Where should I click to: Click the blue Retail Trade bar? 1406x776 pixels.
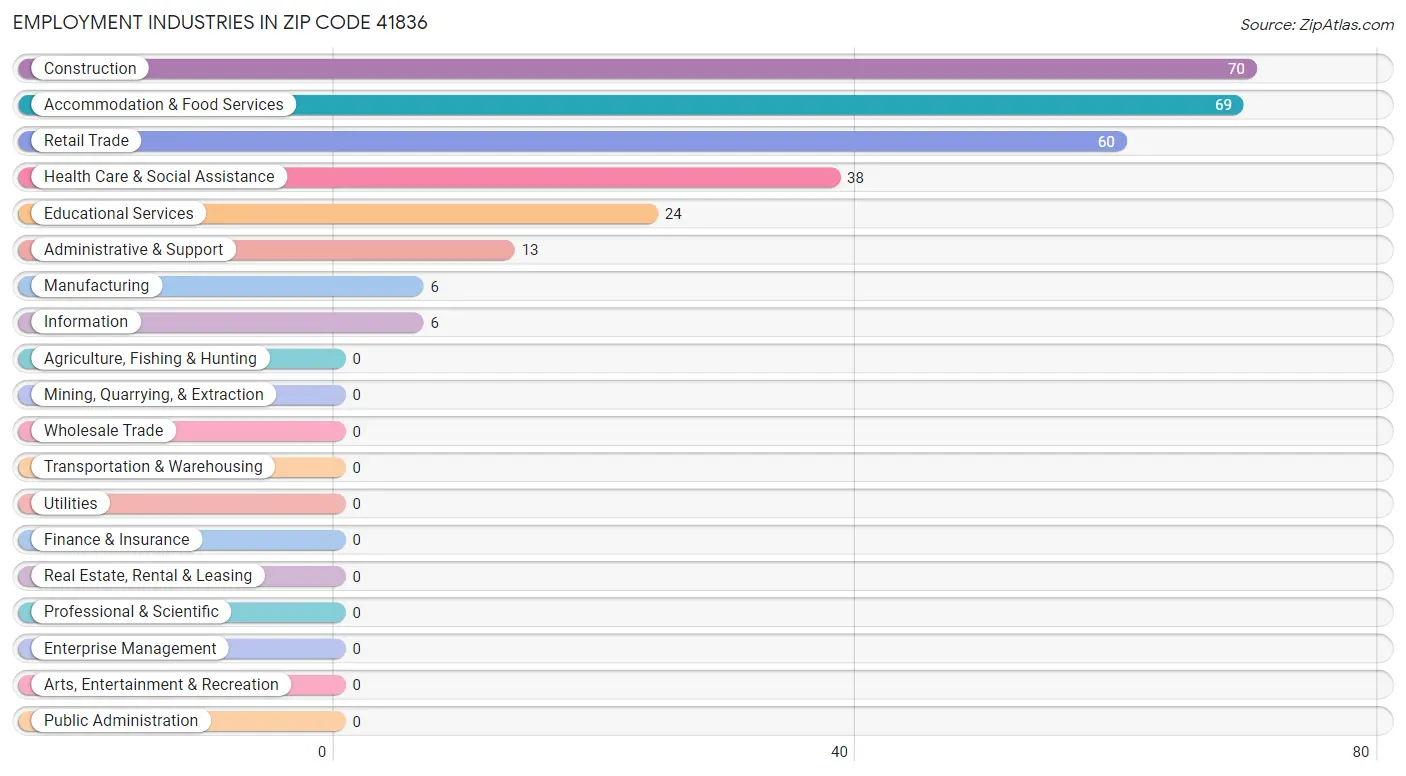point(572,141)
